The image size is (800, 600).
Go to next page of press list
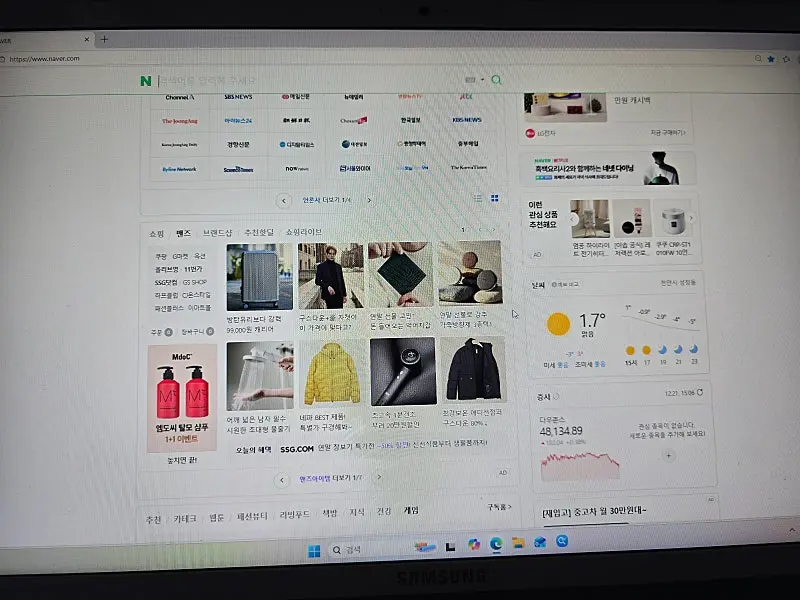click(368, 200)
